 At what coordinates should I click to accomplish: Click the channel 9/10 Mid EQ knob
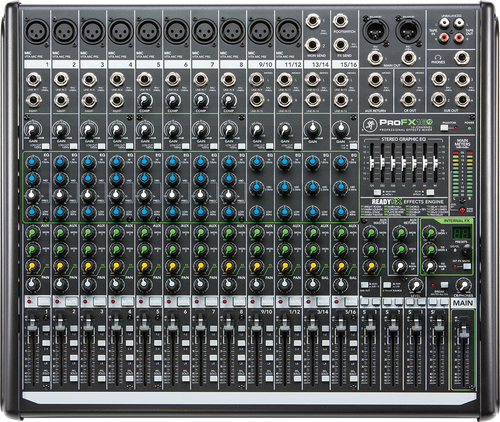coord(256,187)
